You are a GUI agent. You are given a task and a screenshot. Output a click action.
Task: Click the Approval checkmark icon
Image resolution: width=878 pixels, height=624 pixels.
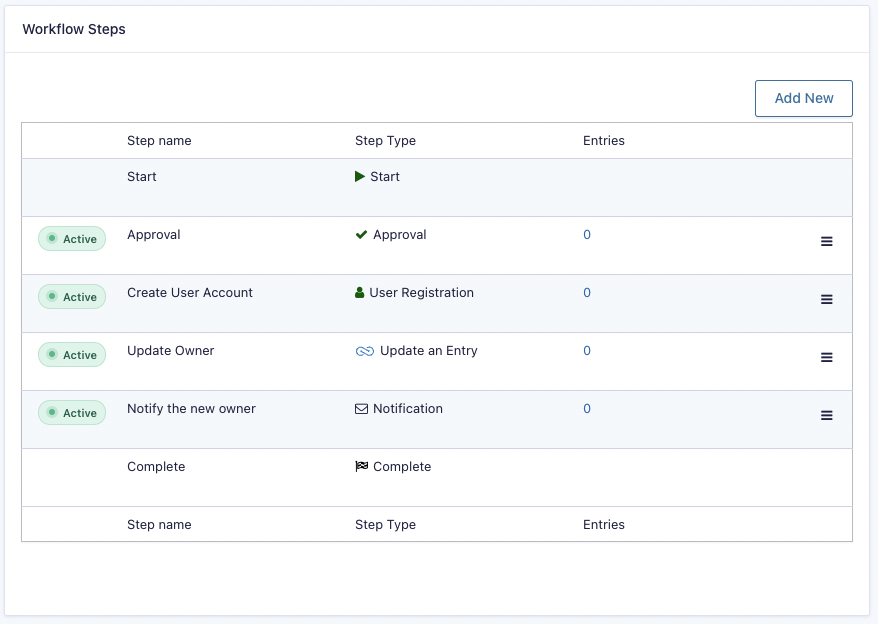click(x=361, y=235)
